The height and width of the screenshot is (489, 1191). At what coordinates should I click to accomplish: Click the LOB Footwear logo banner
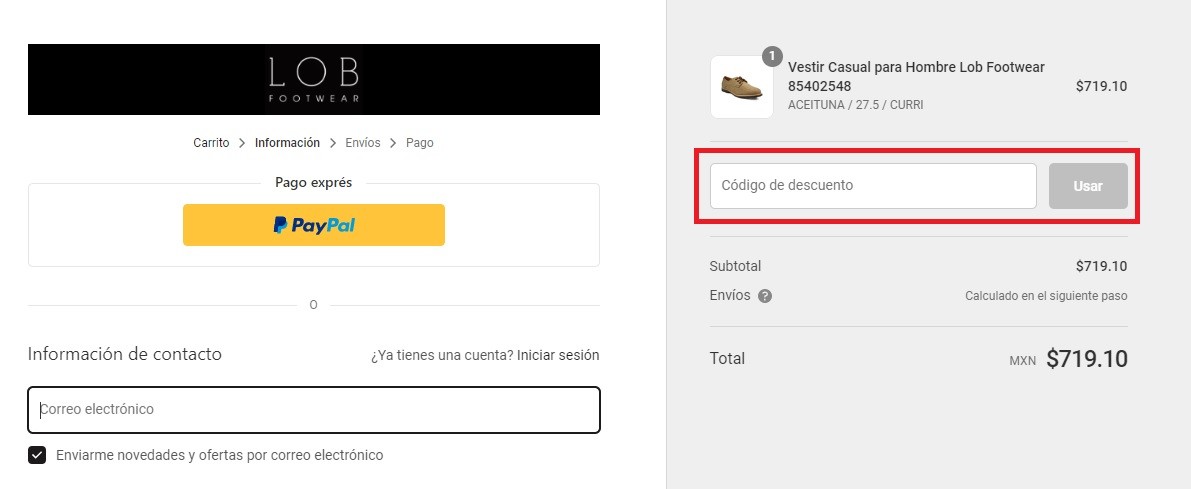313,79
